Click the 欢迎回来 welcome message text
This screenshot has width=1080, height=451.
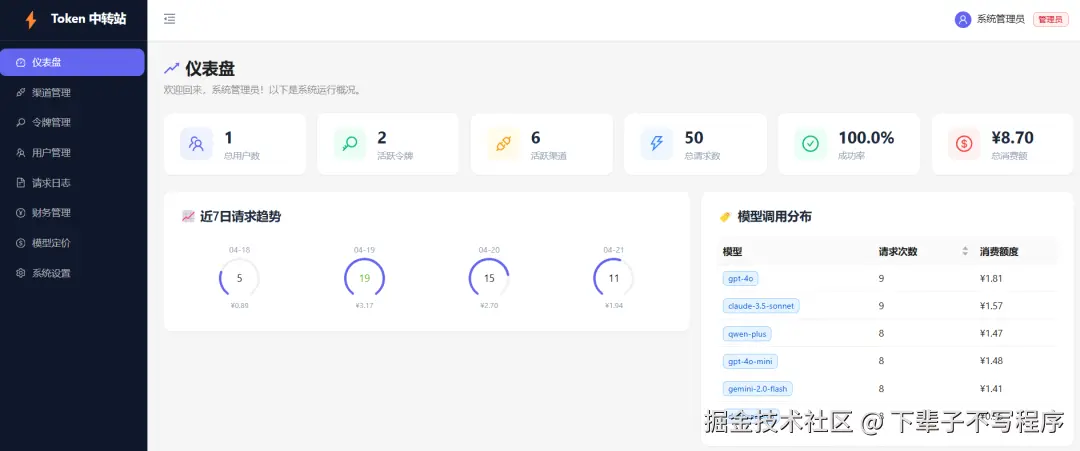[263, 90]
